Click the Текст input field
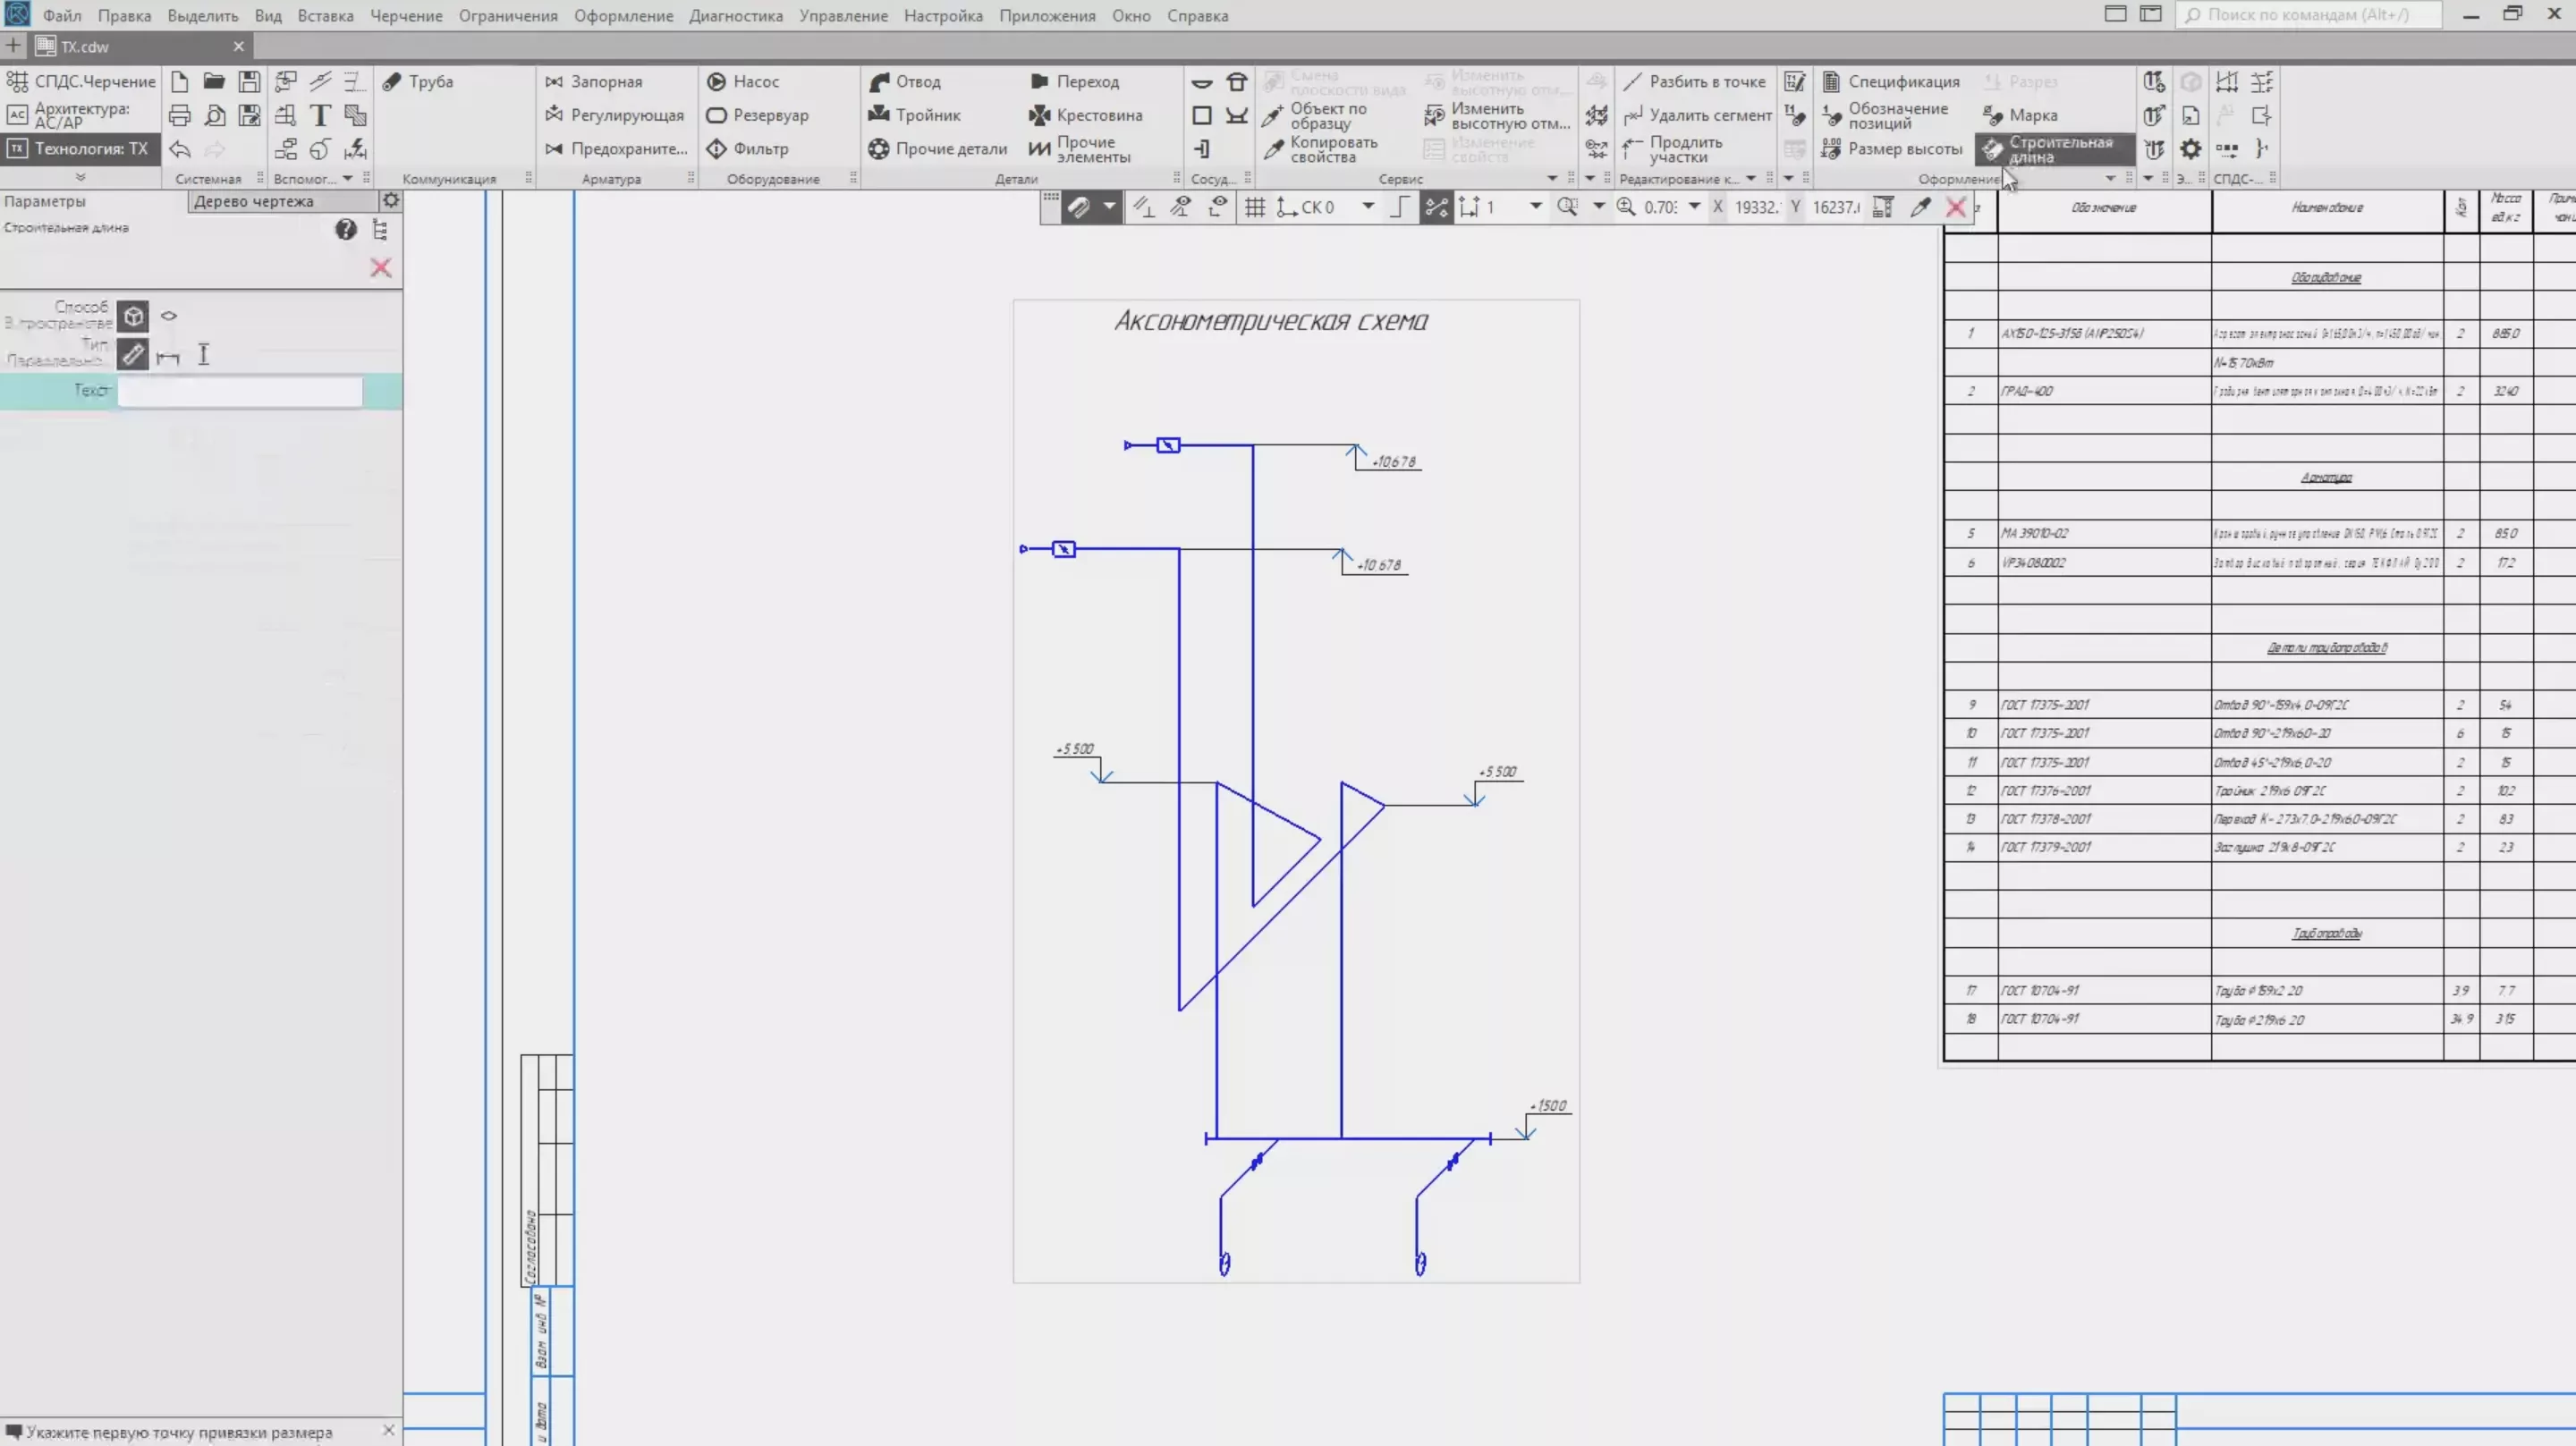Viewport: 2576px width, 1446px height. [x=240, y=391]
